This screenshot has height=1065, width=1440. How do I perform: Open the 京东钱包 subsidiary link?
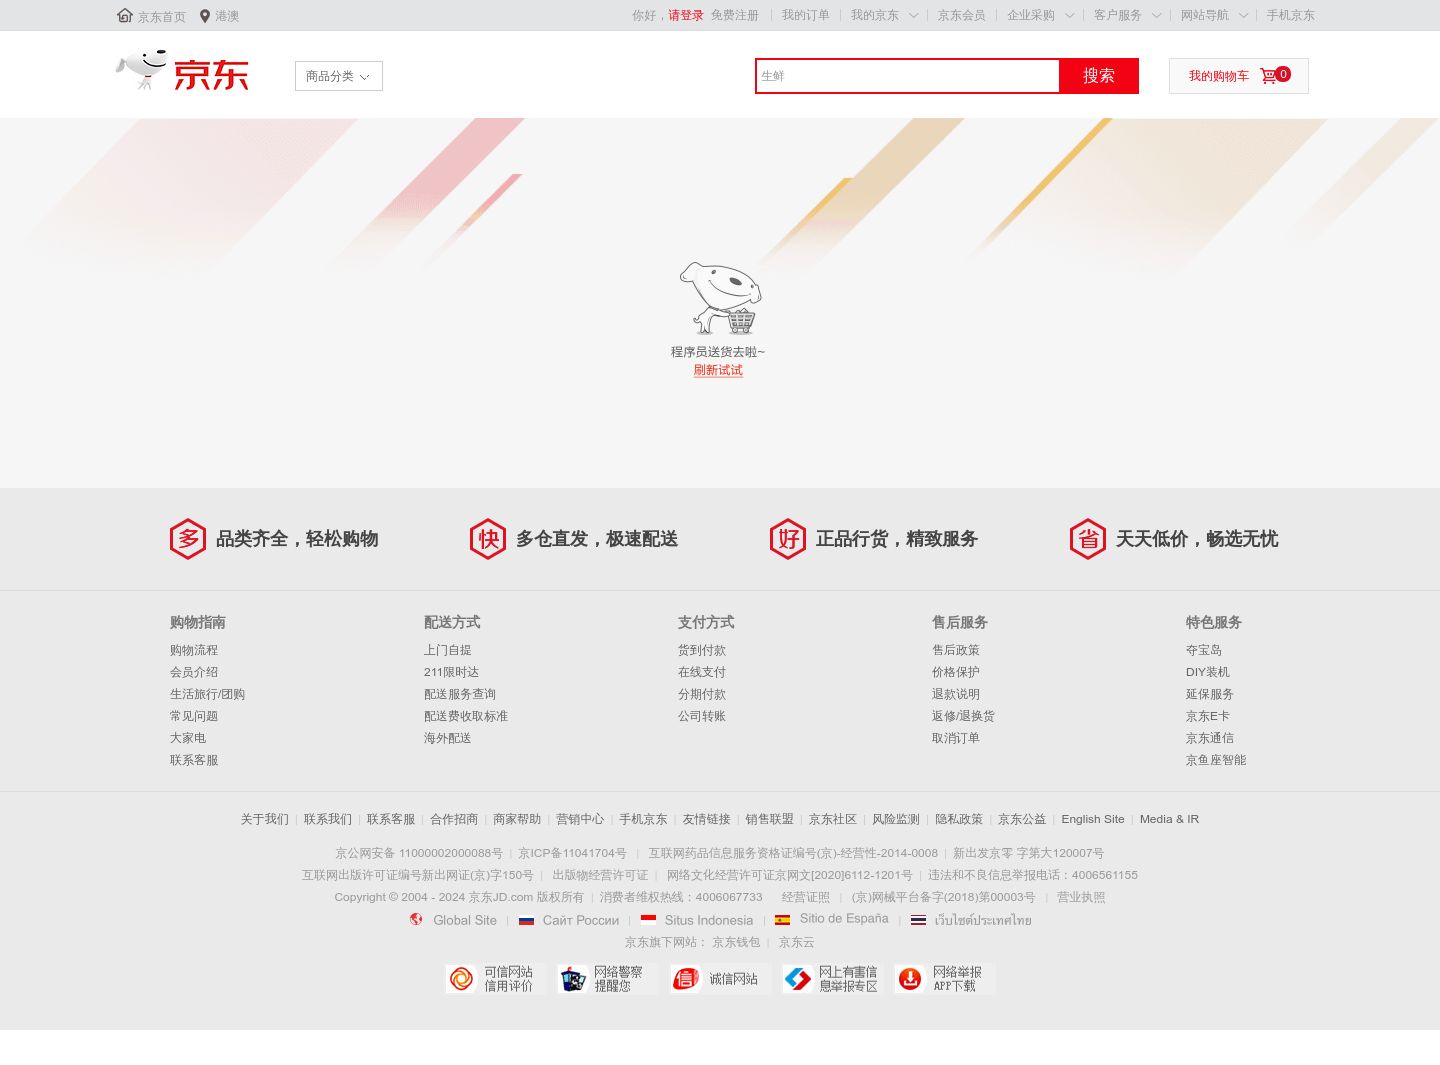(736, 942)
